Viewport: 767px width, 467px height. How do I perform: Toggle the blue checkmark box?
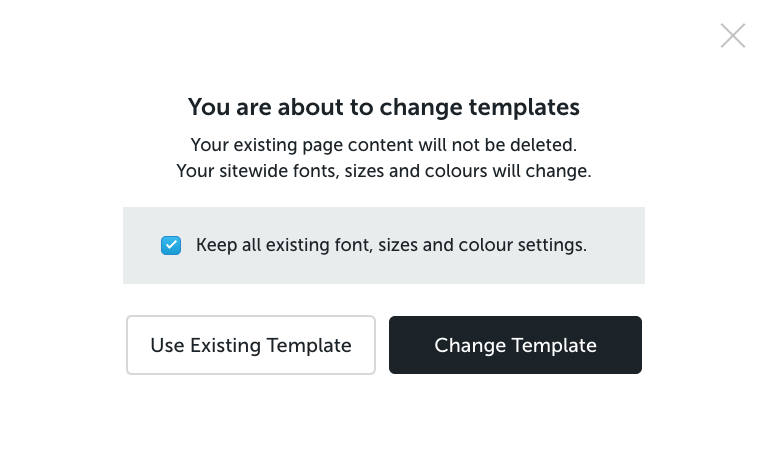(x=171, y=245)
